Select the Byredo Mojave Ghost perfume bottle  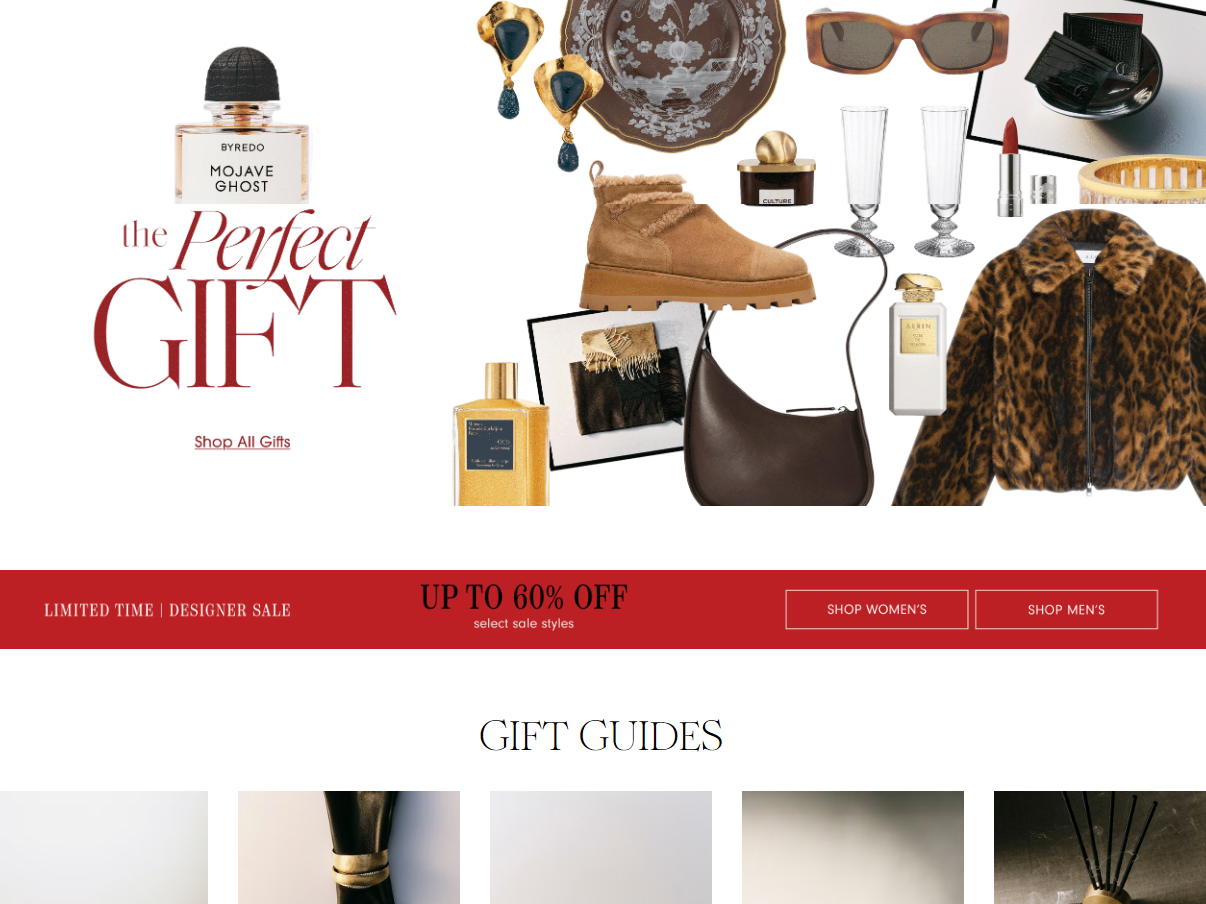pos(242,125)
